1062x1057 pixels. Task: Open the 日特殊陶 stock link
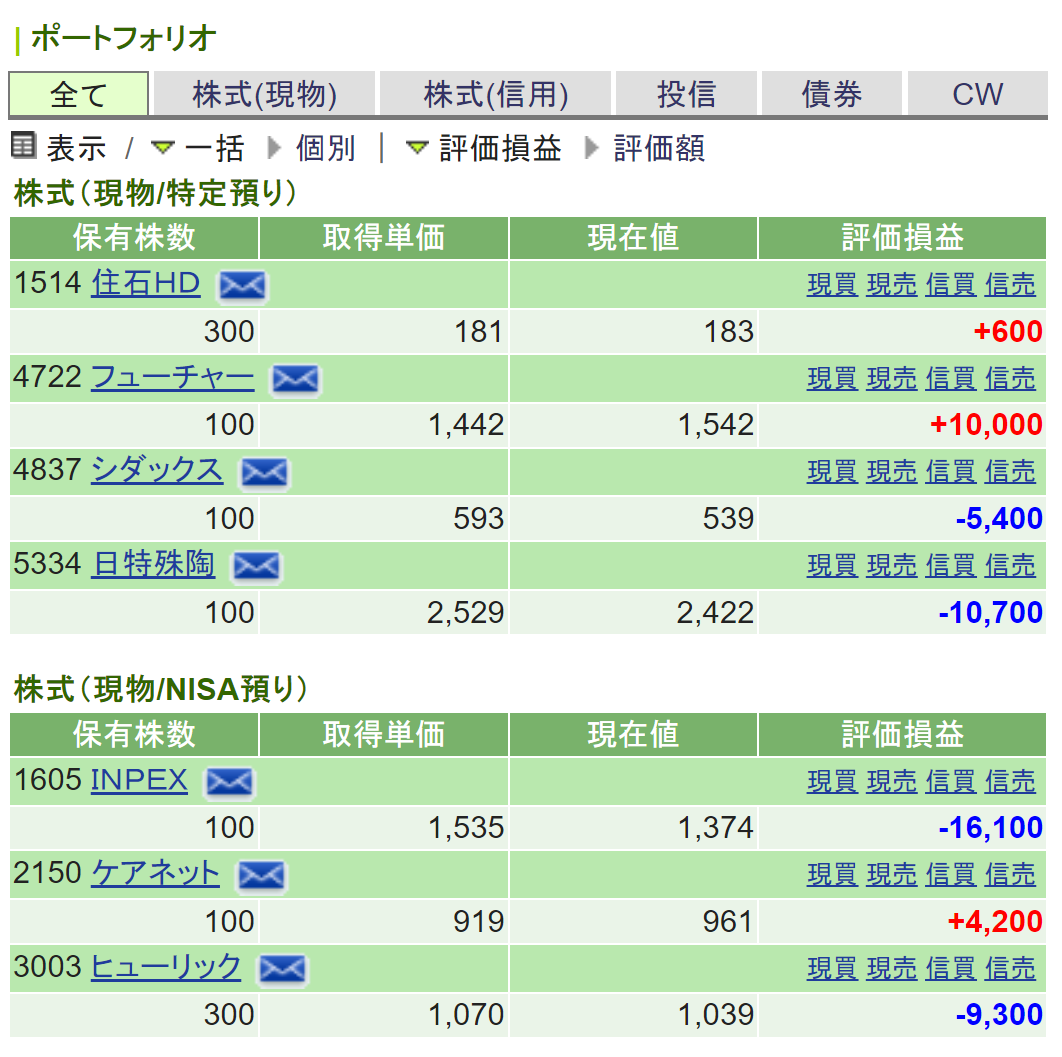point(154,564)
